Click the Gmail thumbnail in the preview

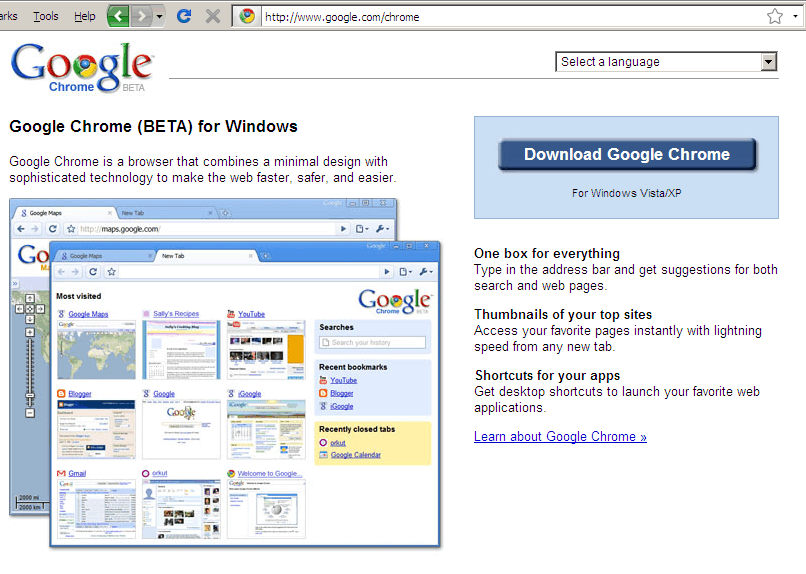coord(96,508)
